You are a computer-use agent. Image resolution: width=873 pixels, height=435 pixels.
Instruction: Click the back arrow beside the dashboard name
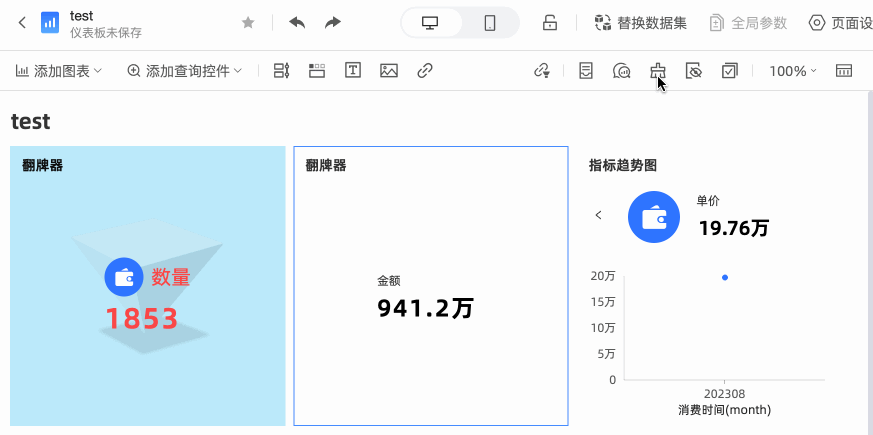[22, 23]
